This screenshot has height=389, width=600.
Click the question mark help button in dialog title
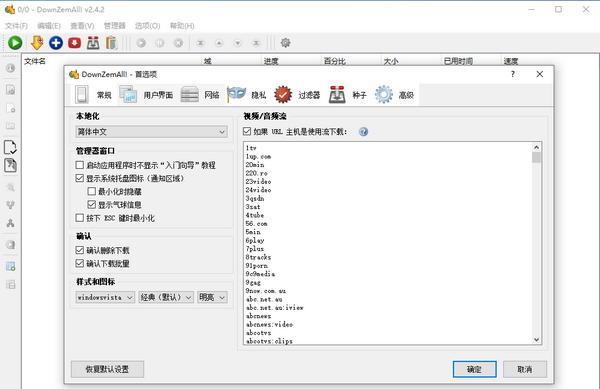[513, 74]
